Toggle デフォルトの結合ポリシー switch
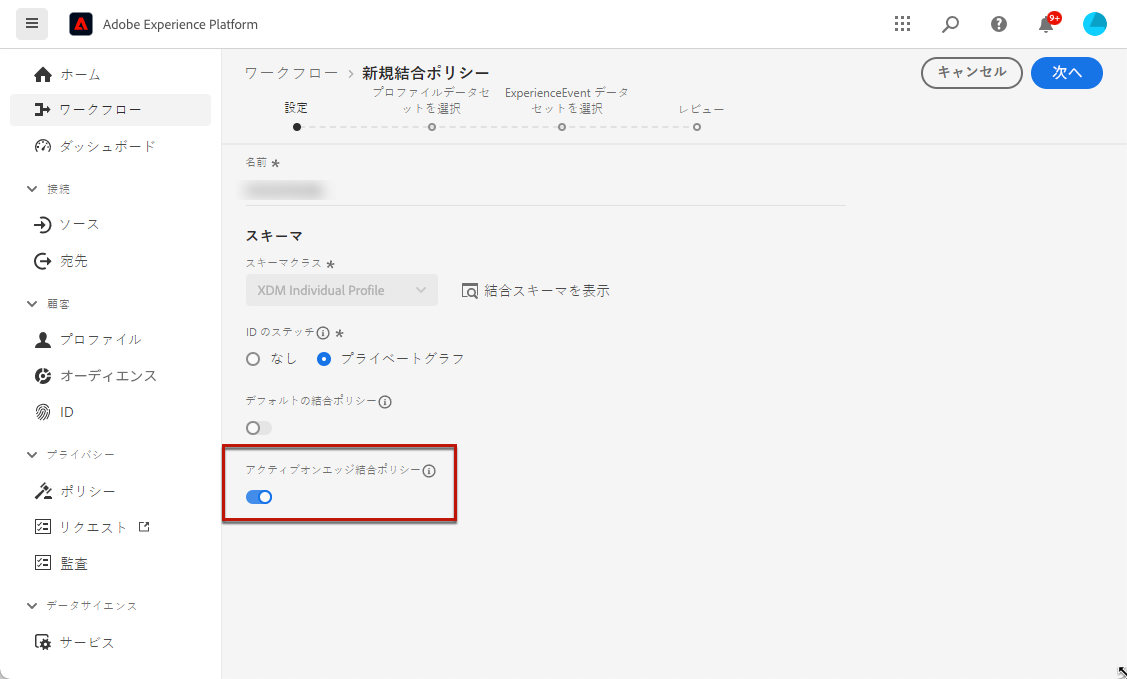Image resolution: width=1127 pixels, height=679 pixels. tap(259, 428)
